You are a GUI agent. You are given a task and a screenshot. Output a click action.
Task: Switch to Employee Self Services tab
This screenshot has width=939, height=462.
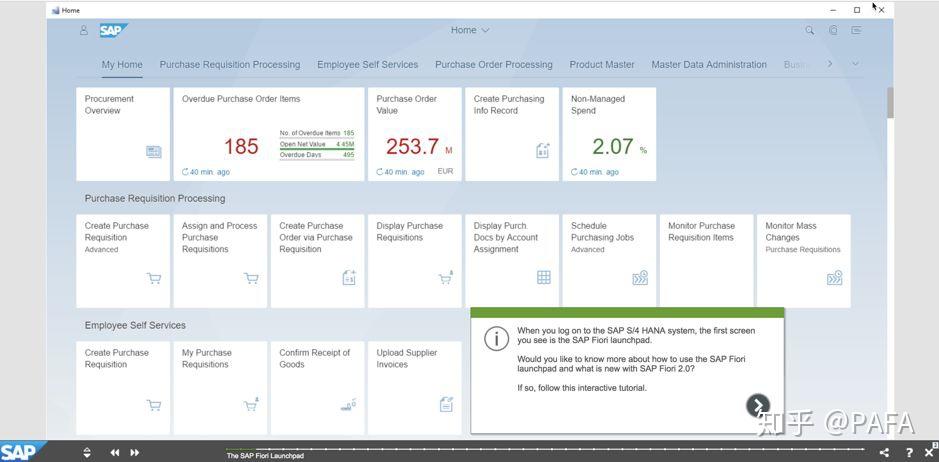coord(368,65)
